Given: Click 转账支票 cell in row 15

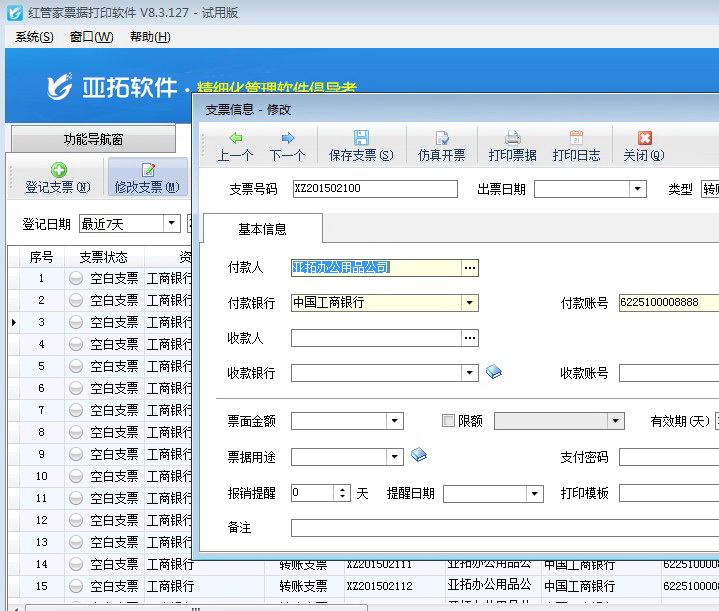Looking at the screenshot, I should [x=304, y=586].
